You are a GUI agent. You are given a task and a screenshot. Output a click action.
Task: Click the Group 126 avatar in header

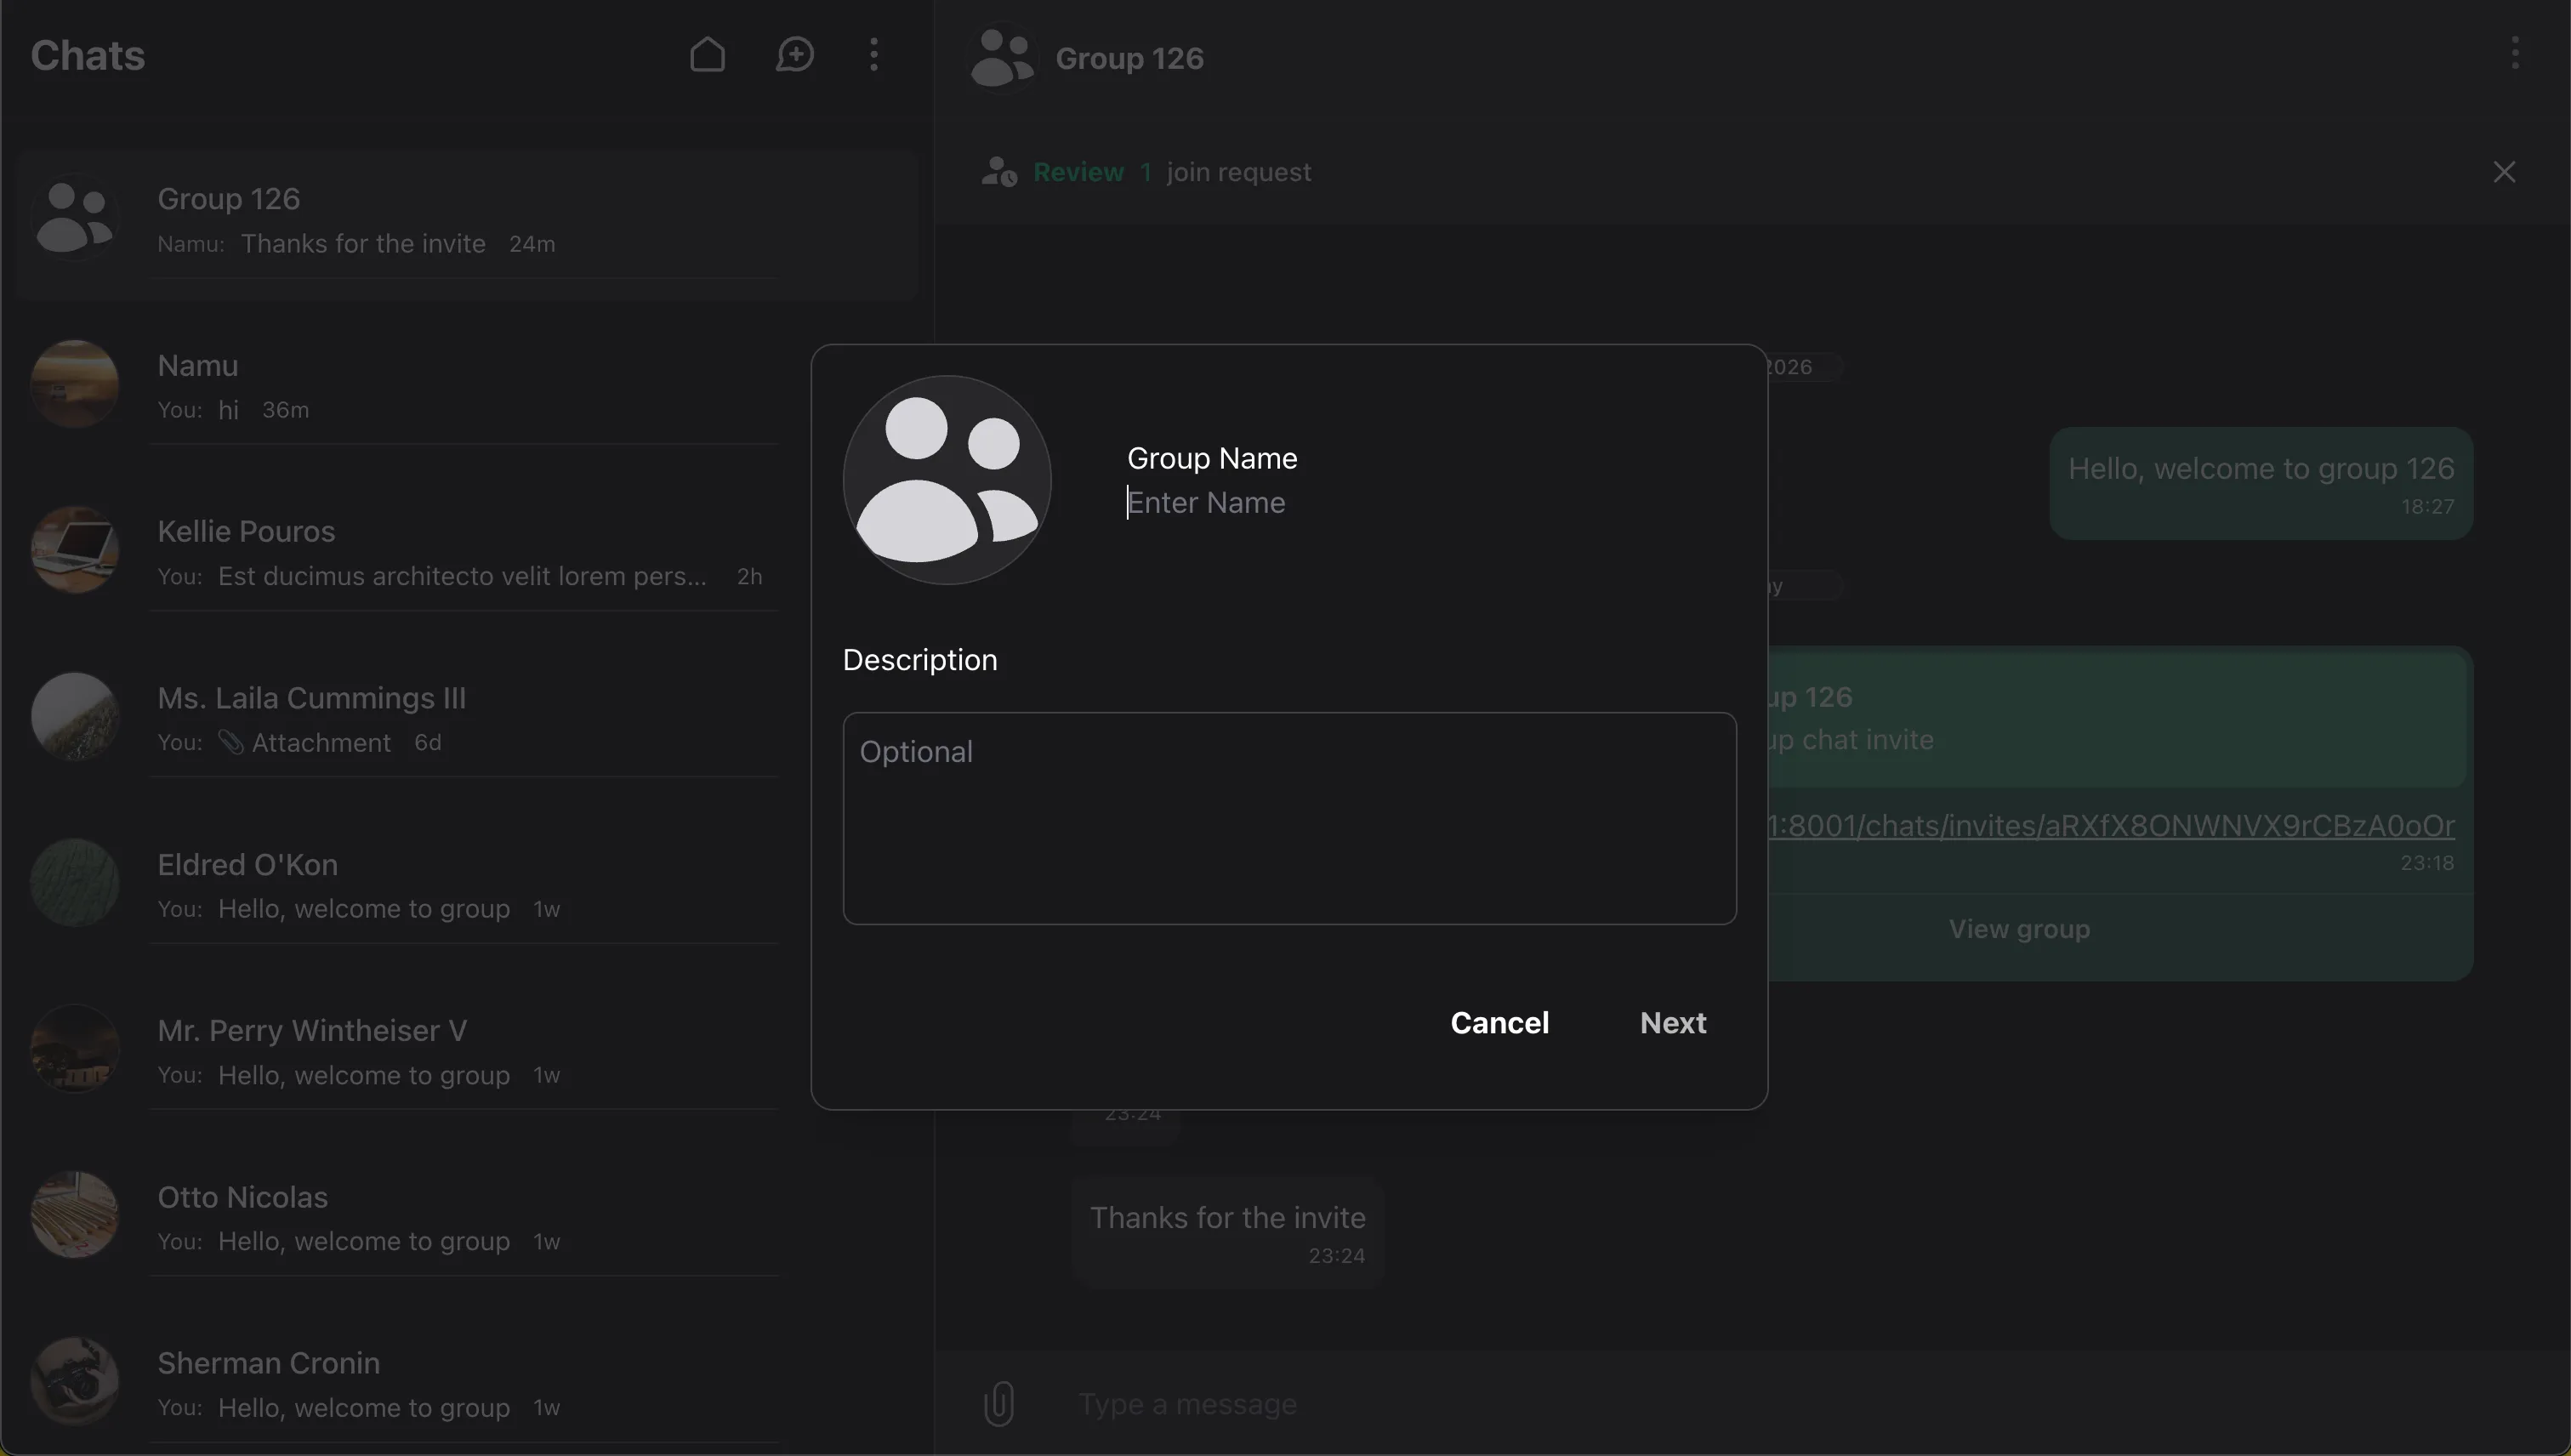(1002, 58)
